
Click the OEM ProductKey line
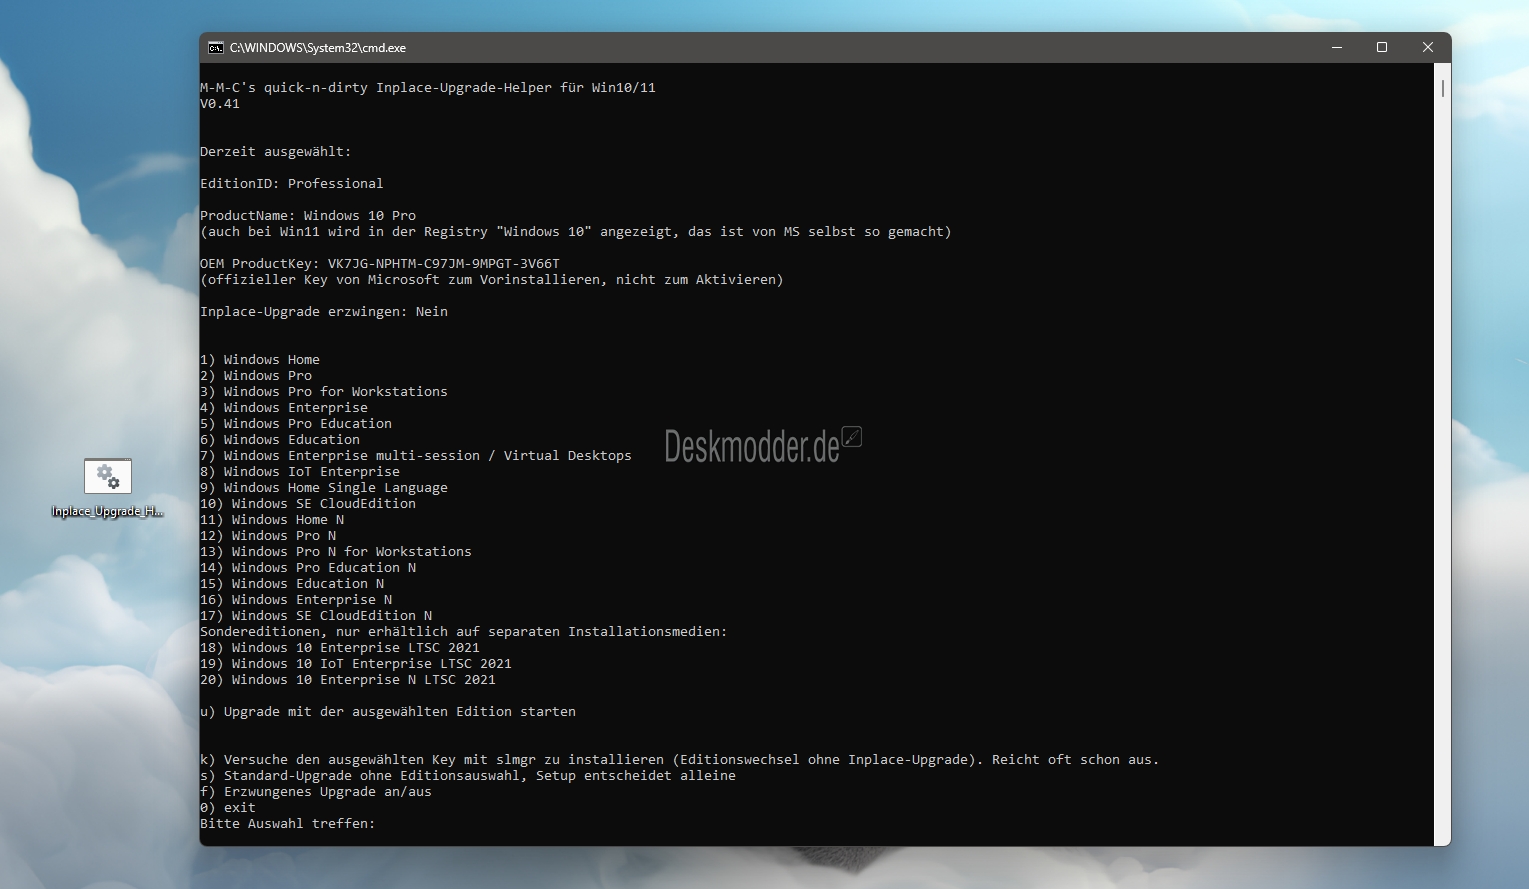click(x=380, y=264)
